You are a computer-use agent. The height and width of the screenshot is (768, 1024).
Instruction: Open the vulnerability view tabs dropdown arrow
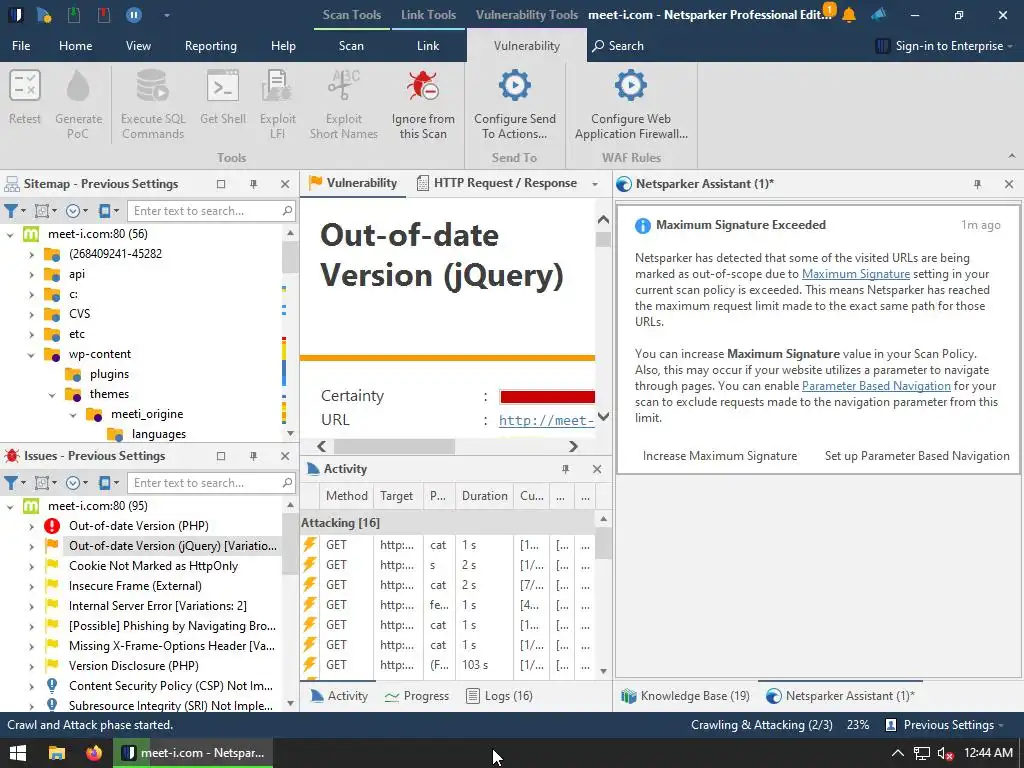(595, 184)
